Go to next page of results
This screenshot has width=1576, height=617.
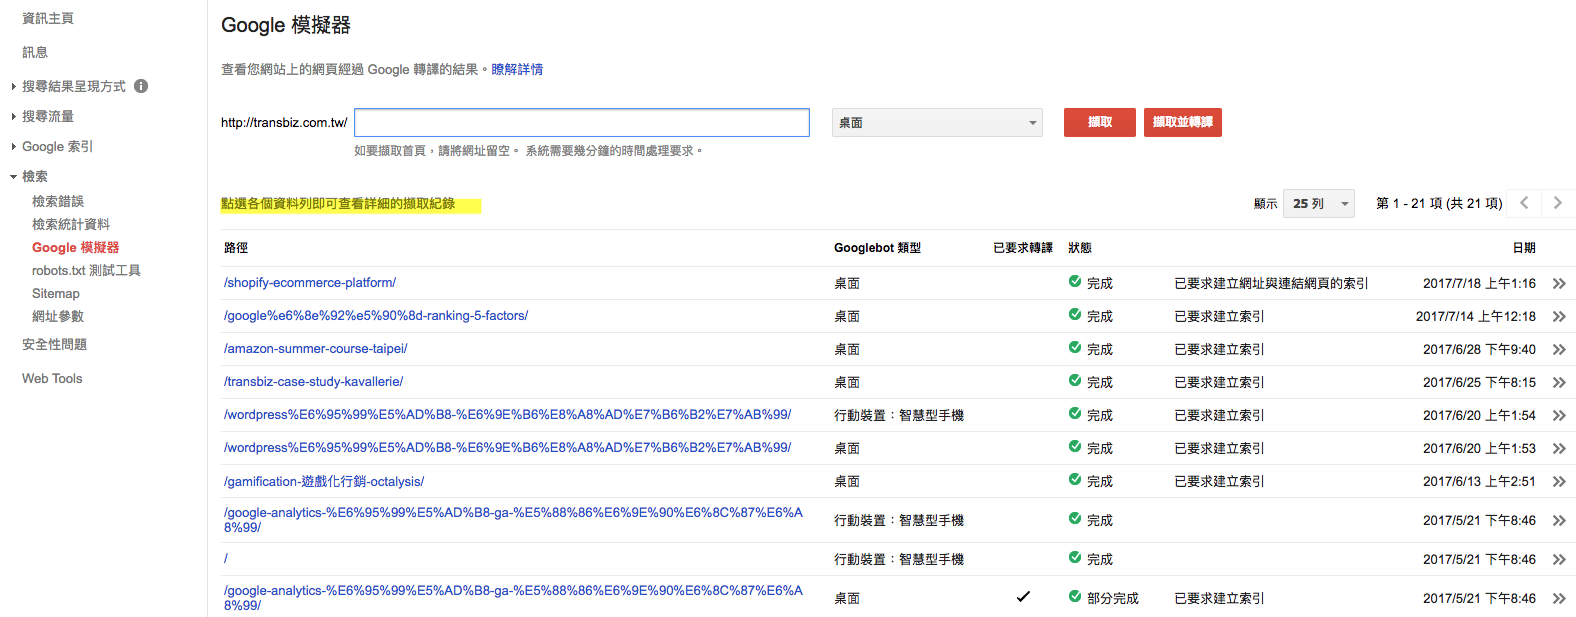click(x=1557, y=203)
